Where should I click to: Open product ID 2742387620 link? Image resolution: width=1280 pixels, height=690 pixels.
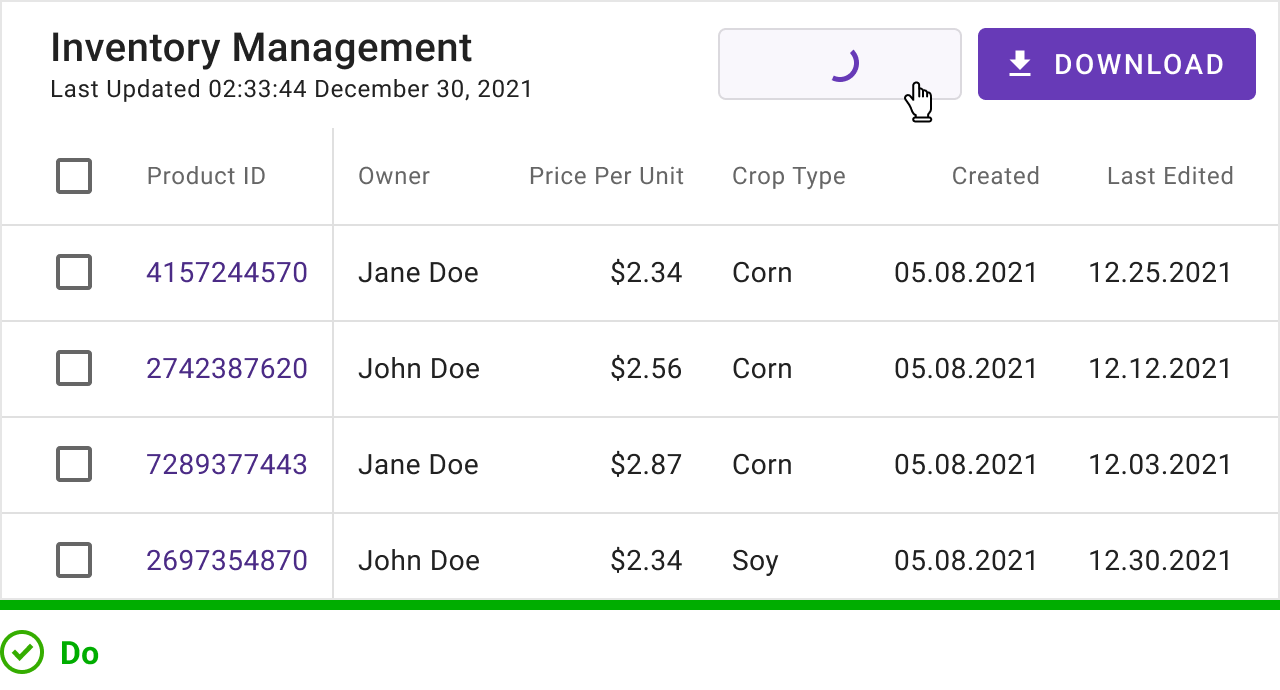tap(227, 368)
